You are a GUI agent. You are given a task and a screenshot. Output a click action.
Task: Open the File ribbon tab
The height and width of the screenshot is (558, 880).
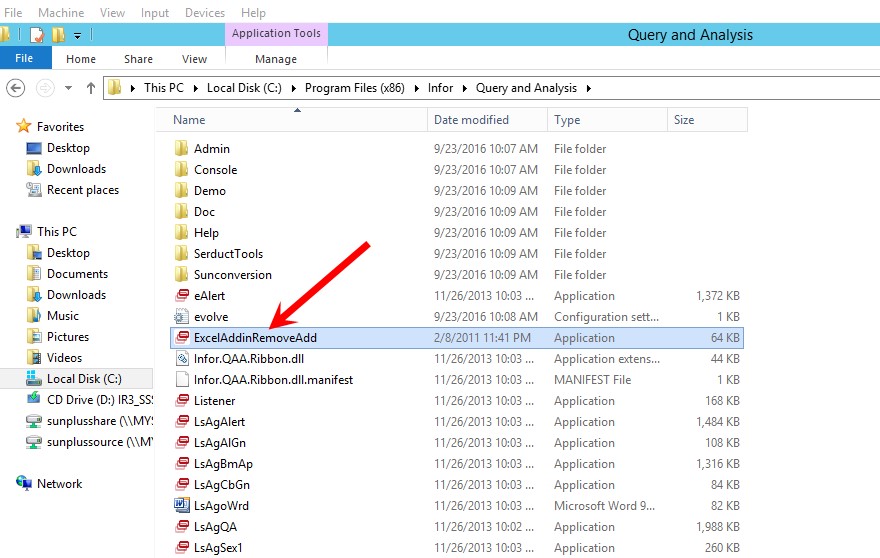point(24,58)
